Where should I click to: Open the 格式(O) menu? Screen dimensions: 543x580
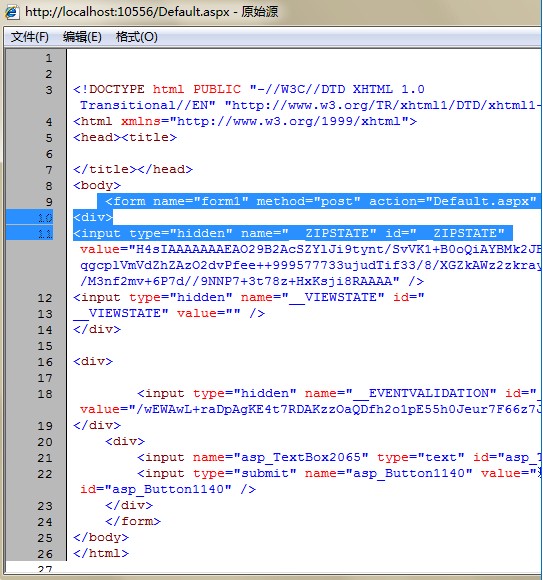[136, 37]
